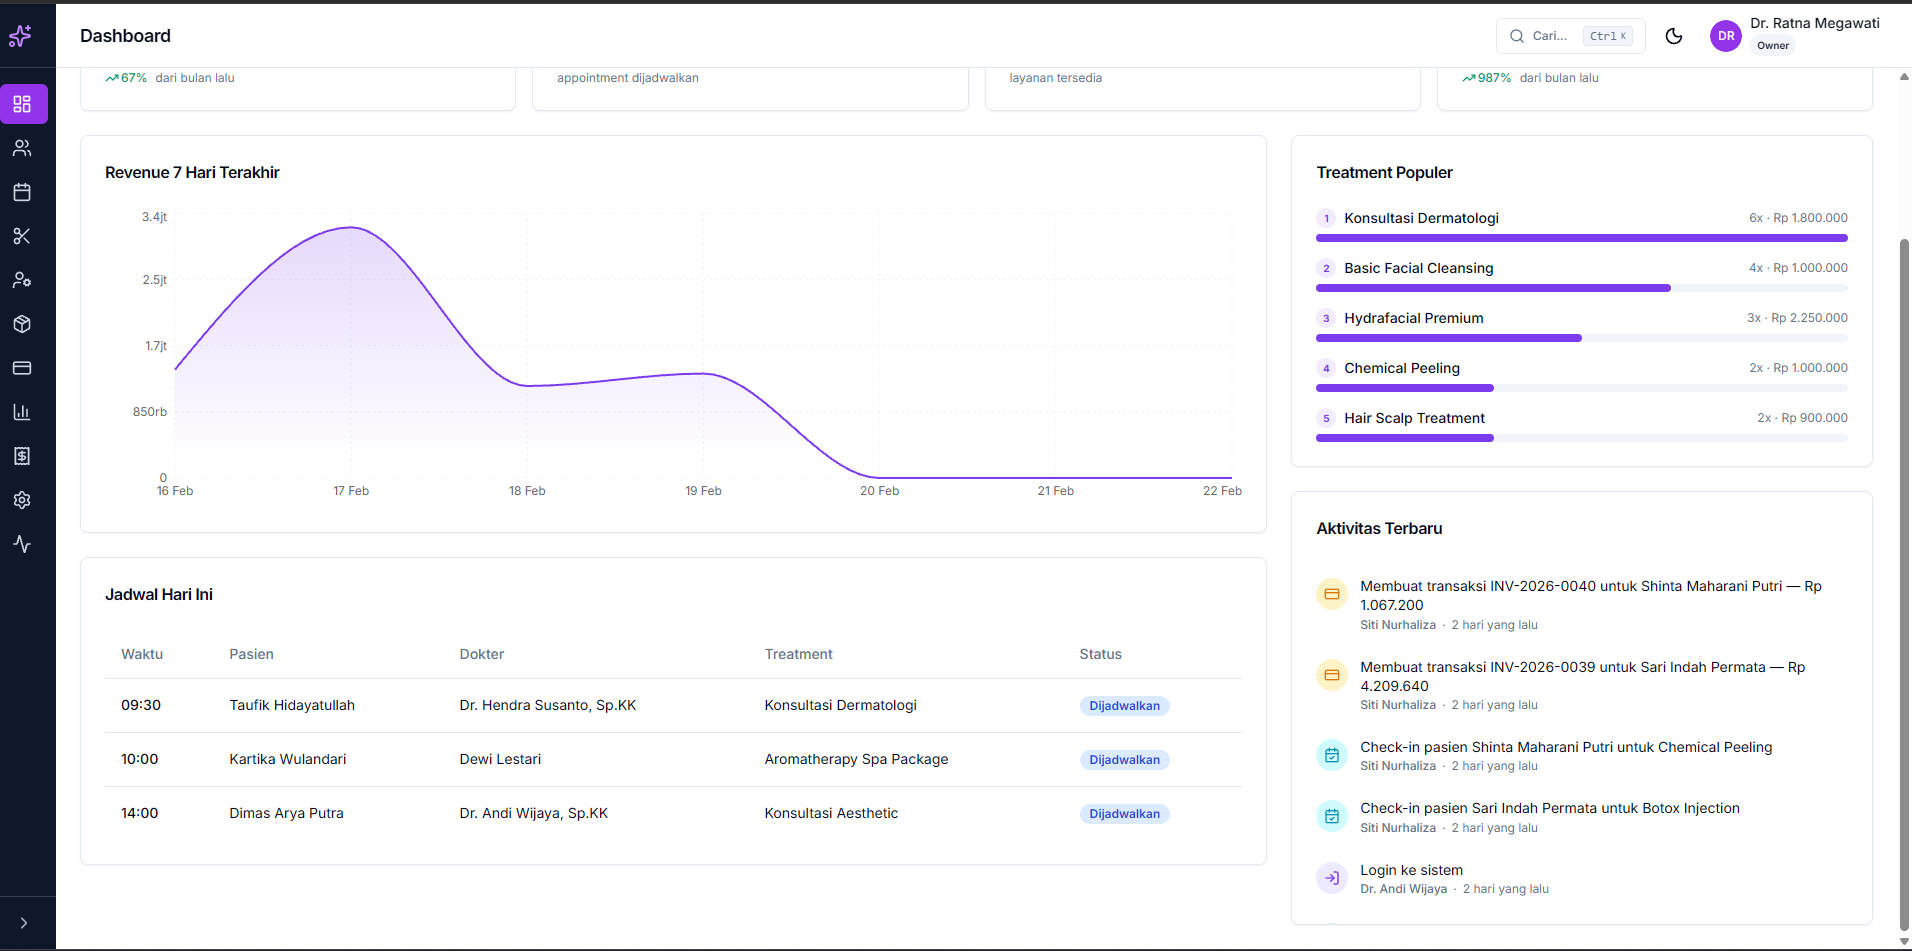This screenshot has width=1912, height=951.
Task: Click the Konsultasi Dermatologi progress bar
Action: coord(1581,238)
